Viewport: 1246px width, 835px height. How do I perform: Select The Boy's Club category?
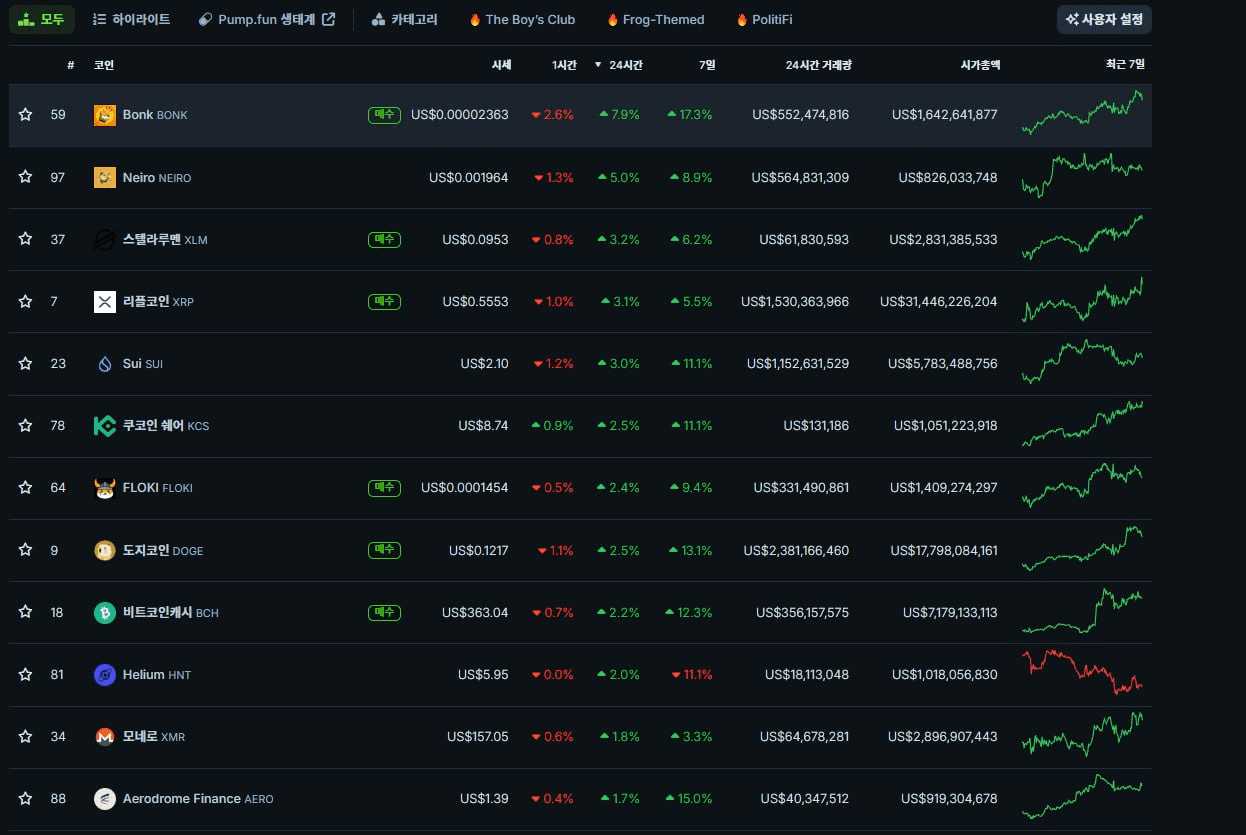[x=522, y=19]
